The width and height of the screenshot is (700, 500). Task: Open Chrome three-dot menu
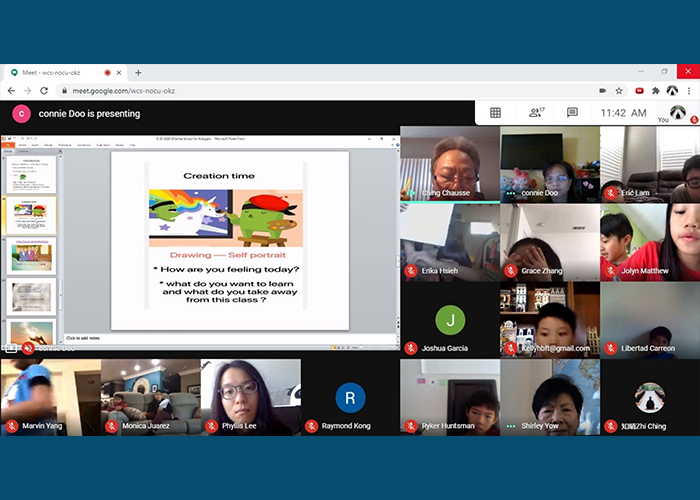[689, 91]
